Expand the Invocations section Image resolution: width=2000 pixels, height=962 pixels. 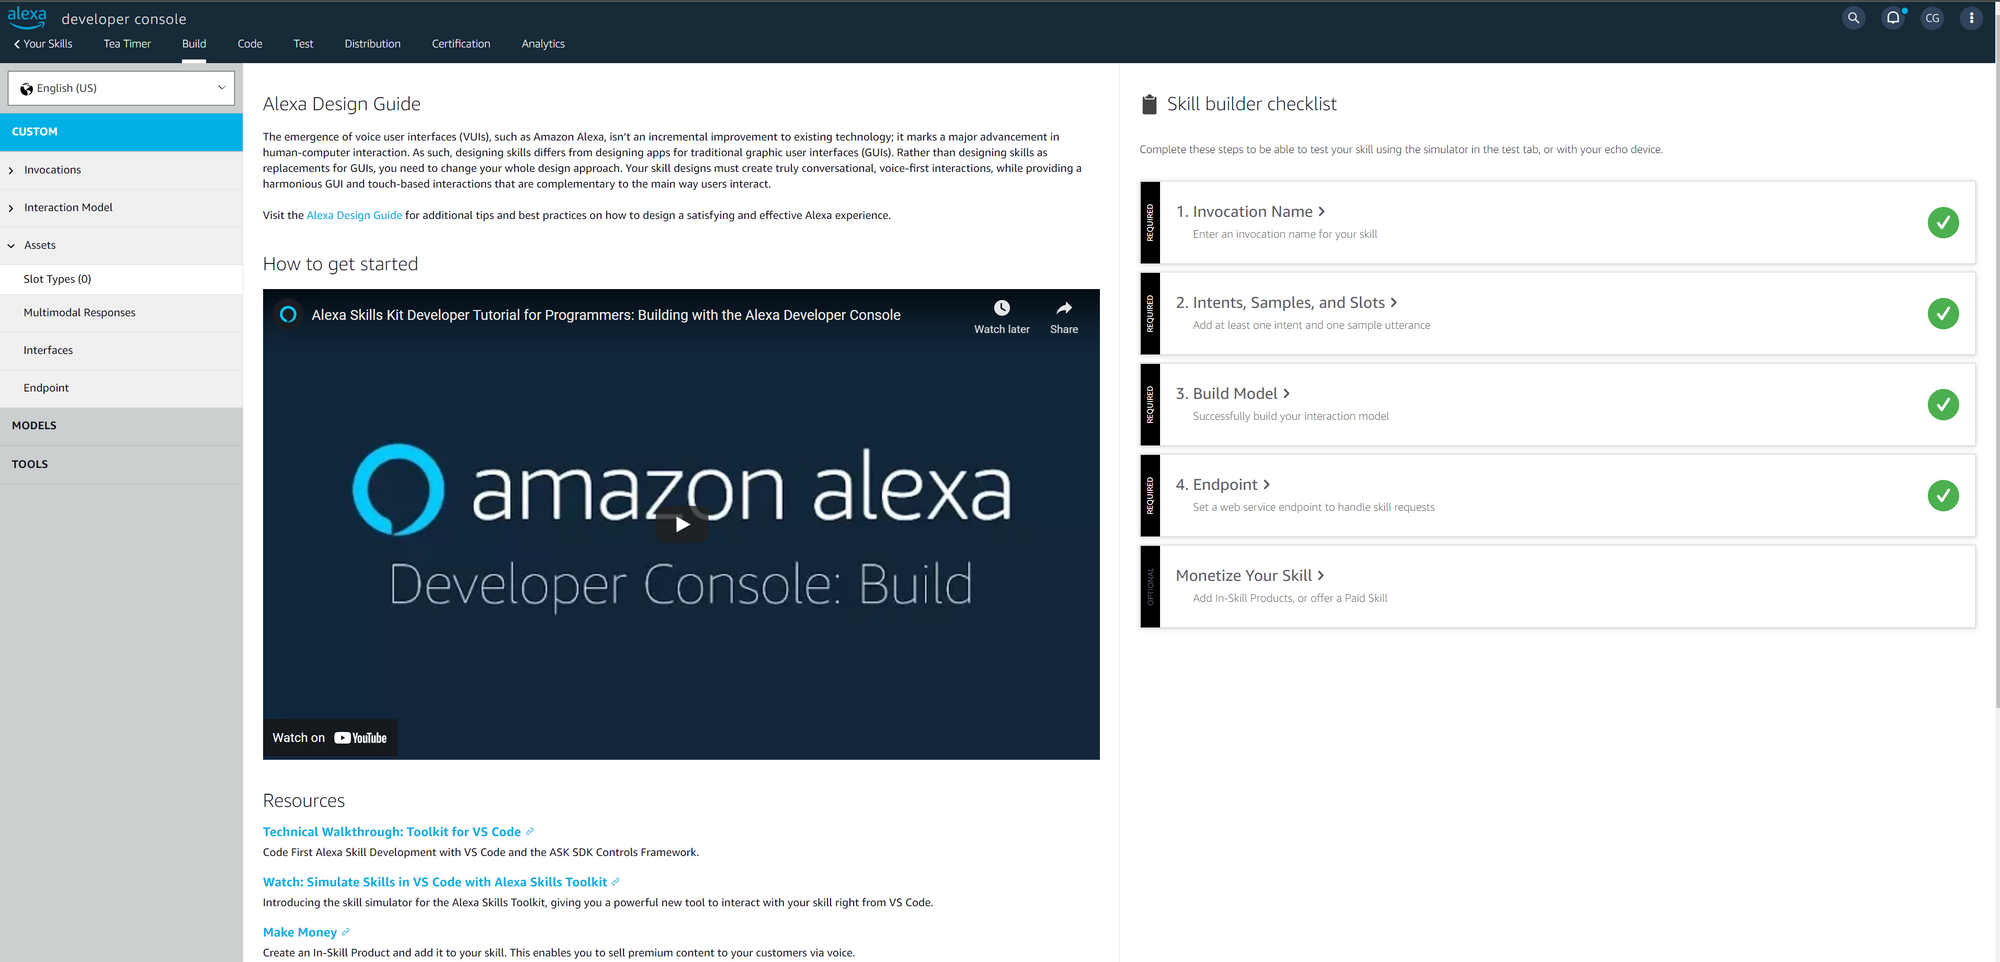coord(121,170)
